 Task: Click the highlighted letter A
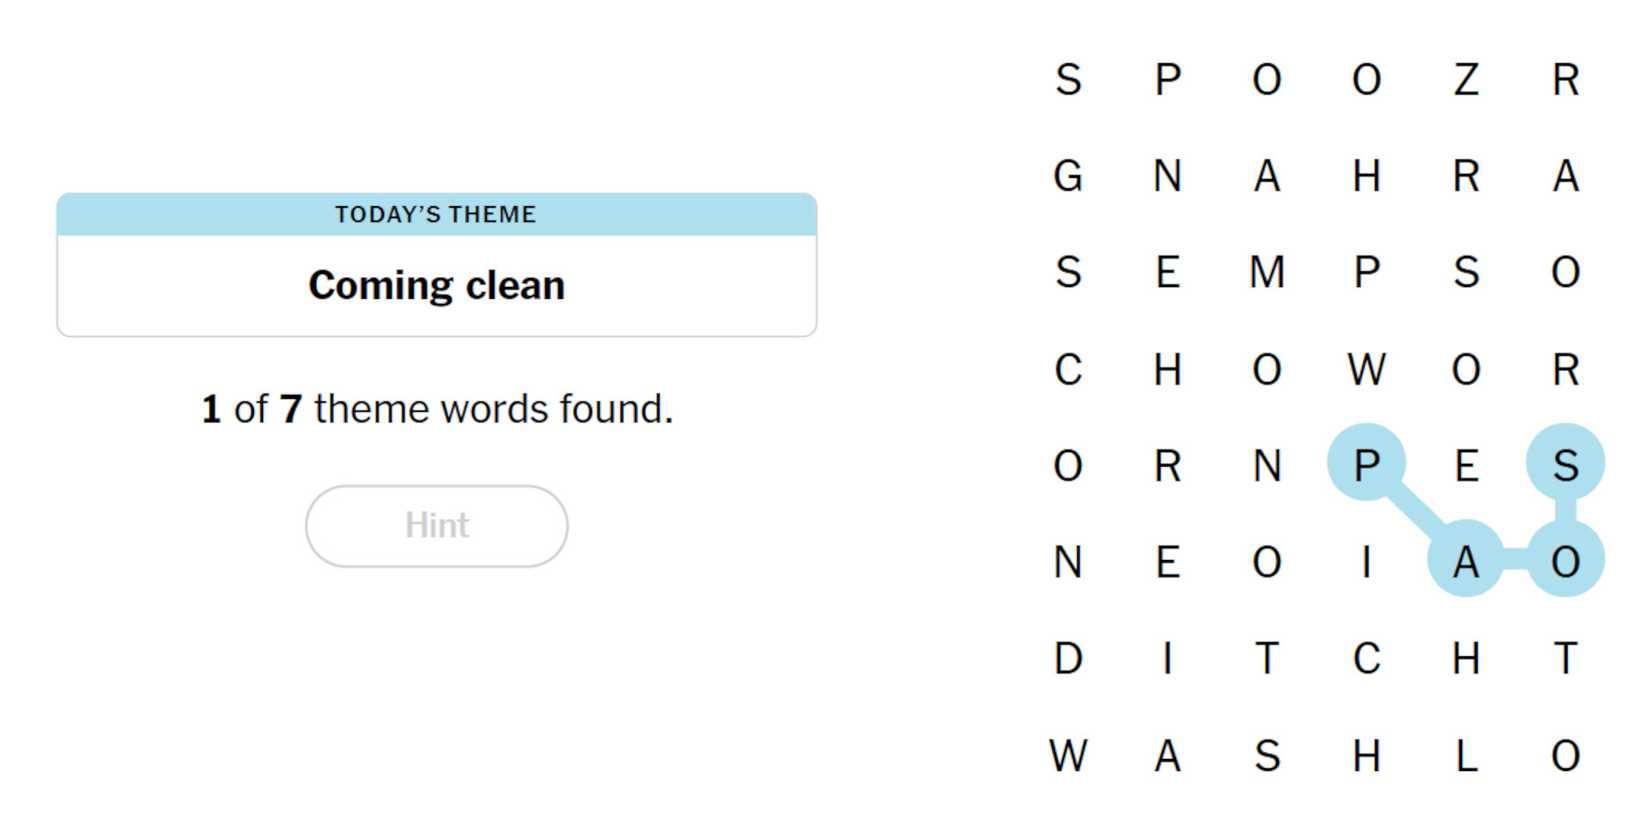coord(1466,562)
